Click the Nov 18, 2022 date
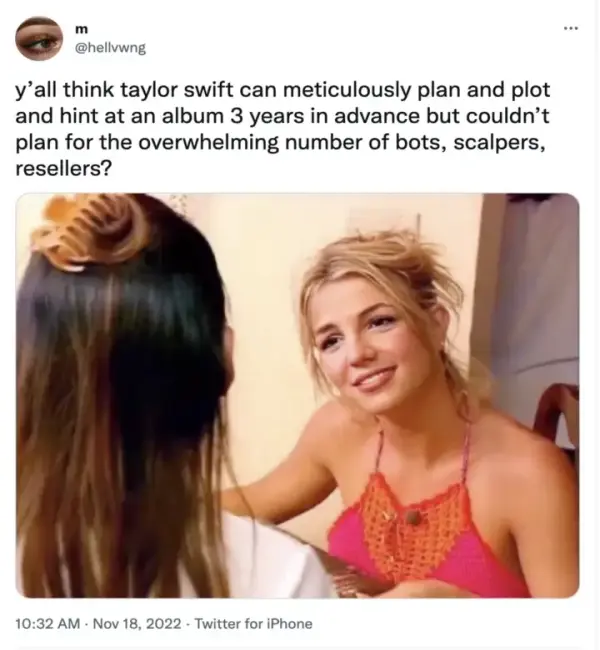The width and height of the screenshot is (600, 650). point(137,623)
